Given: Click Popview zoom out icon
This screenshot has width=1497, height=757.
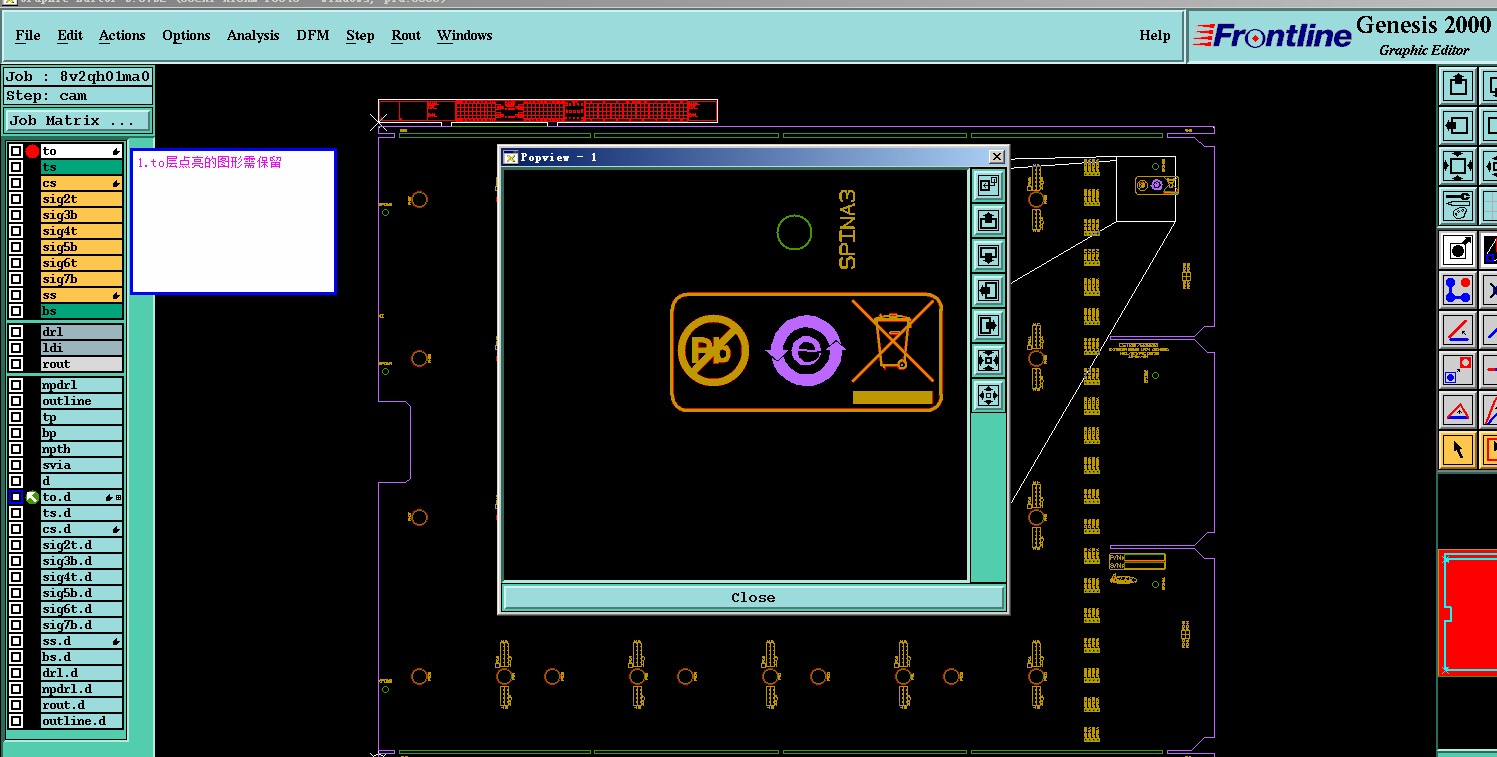Looking at the screenshot, I should click(988, 395).
